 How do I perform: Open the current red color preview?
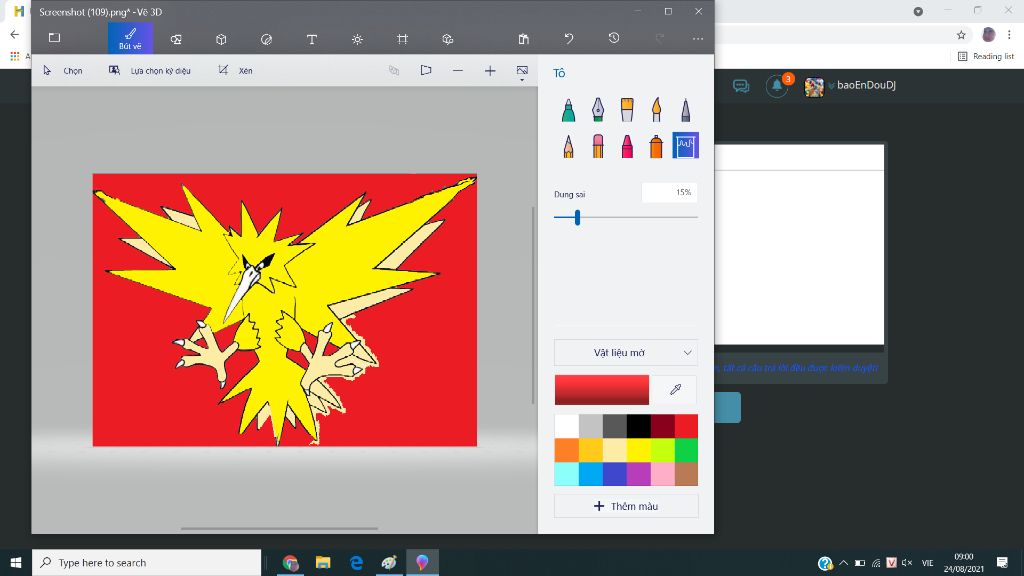click(x=601, y=390)
